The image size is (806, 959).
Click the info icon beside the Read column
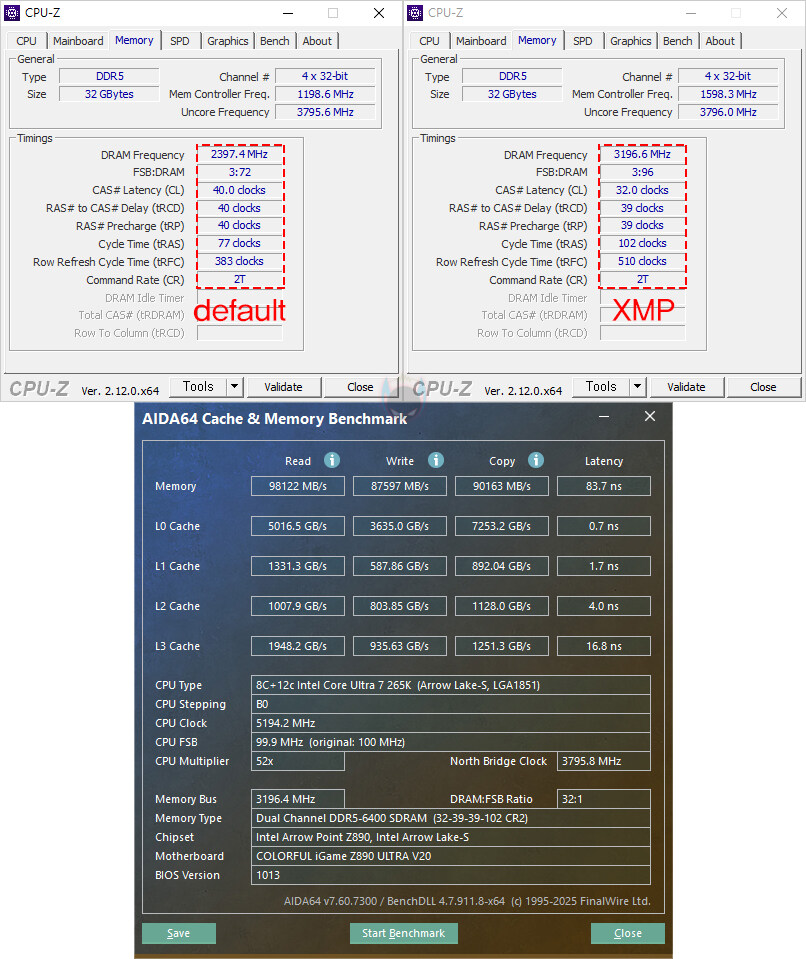[x=330, y=461]
